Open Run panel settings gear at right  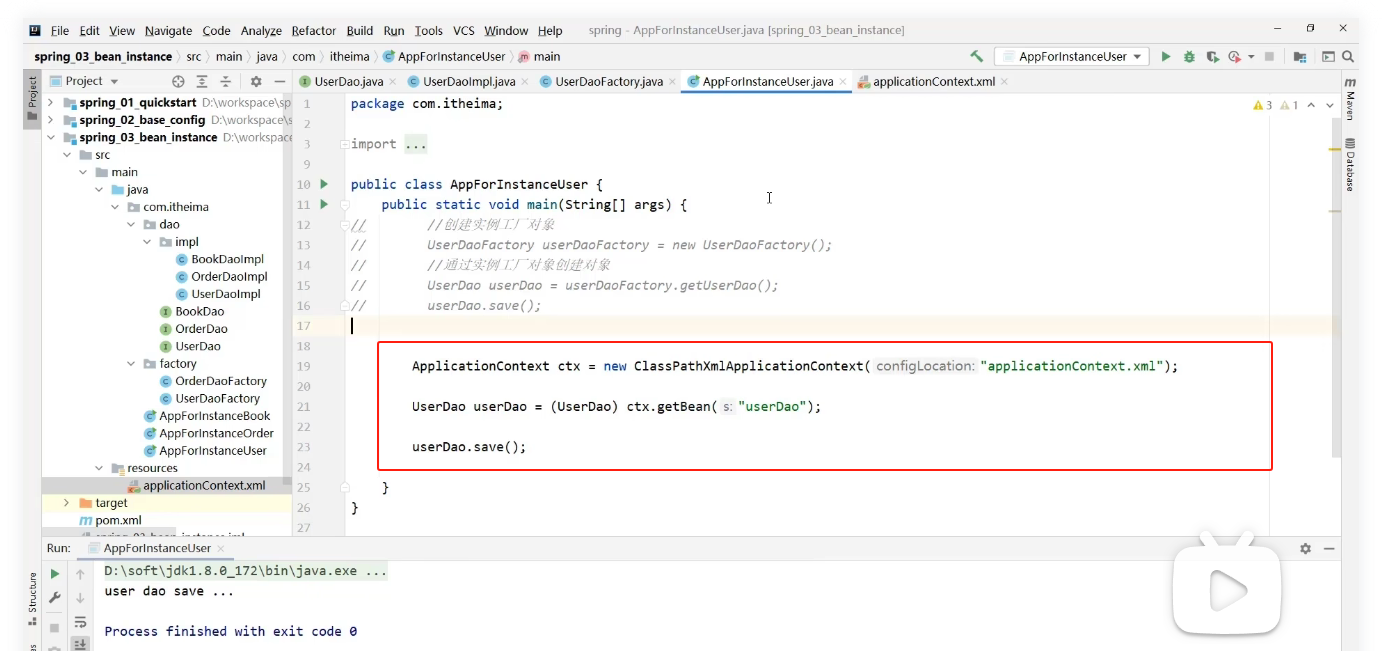pyautogui.click(x=1305, y=548)
